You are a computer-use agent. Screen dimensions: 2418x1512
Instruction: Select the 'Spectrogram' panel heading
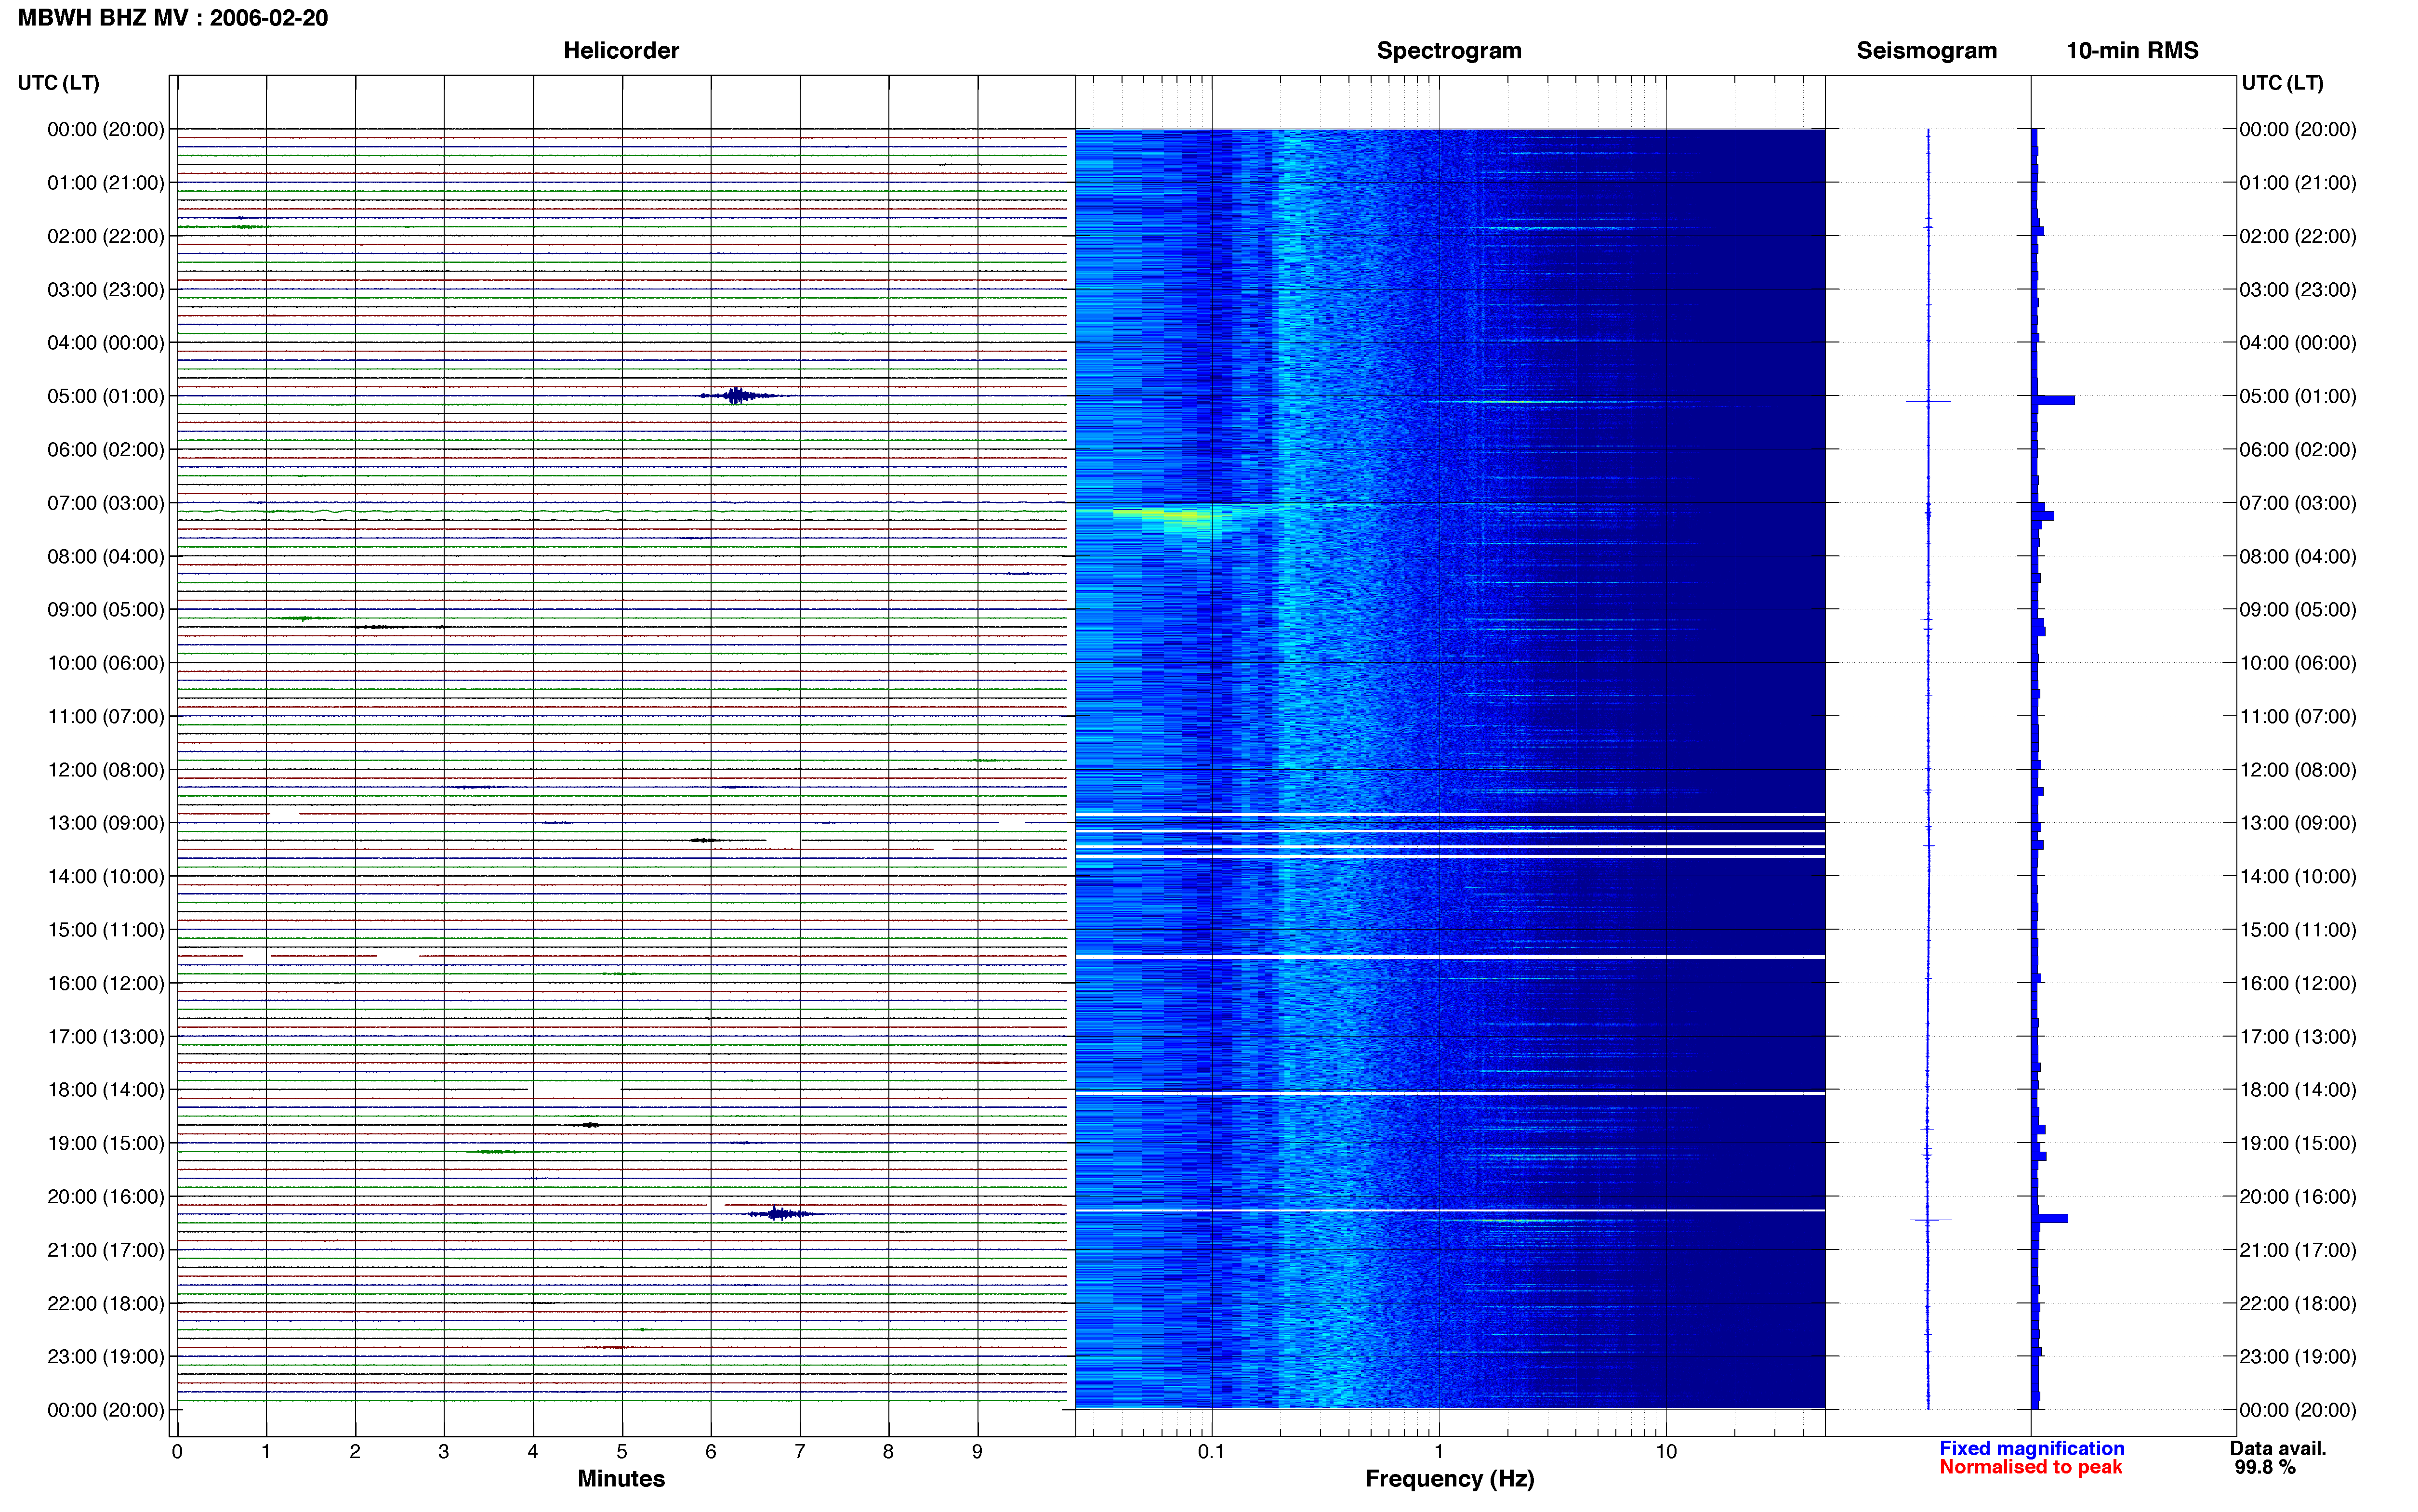click(1449, 51)
